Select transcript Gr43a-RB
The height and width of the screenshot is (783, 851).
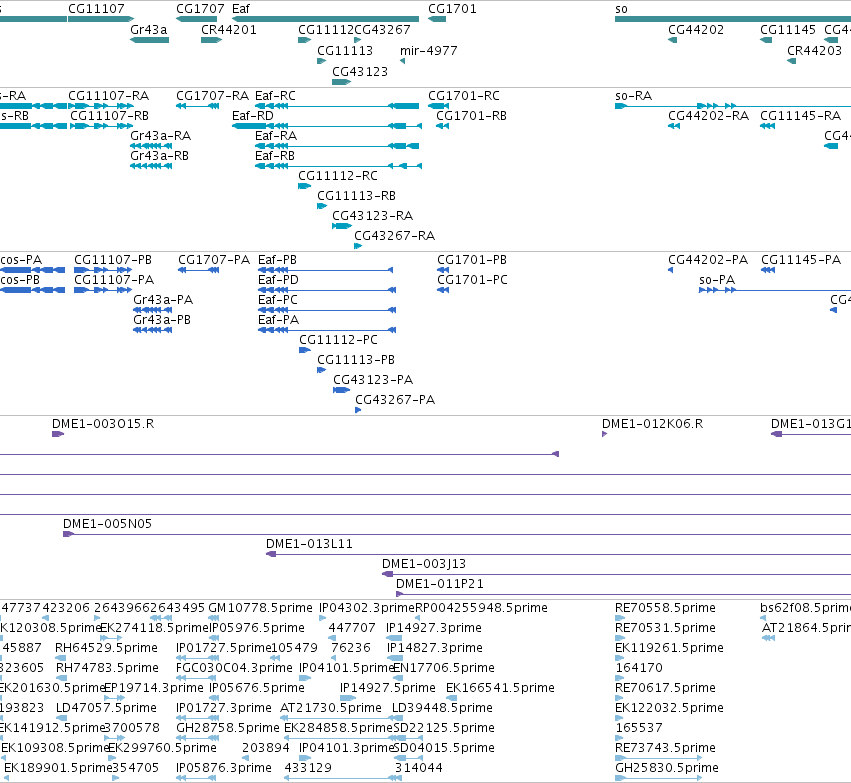click(x=160, y=156)
